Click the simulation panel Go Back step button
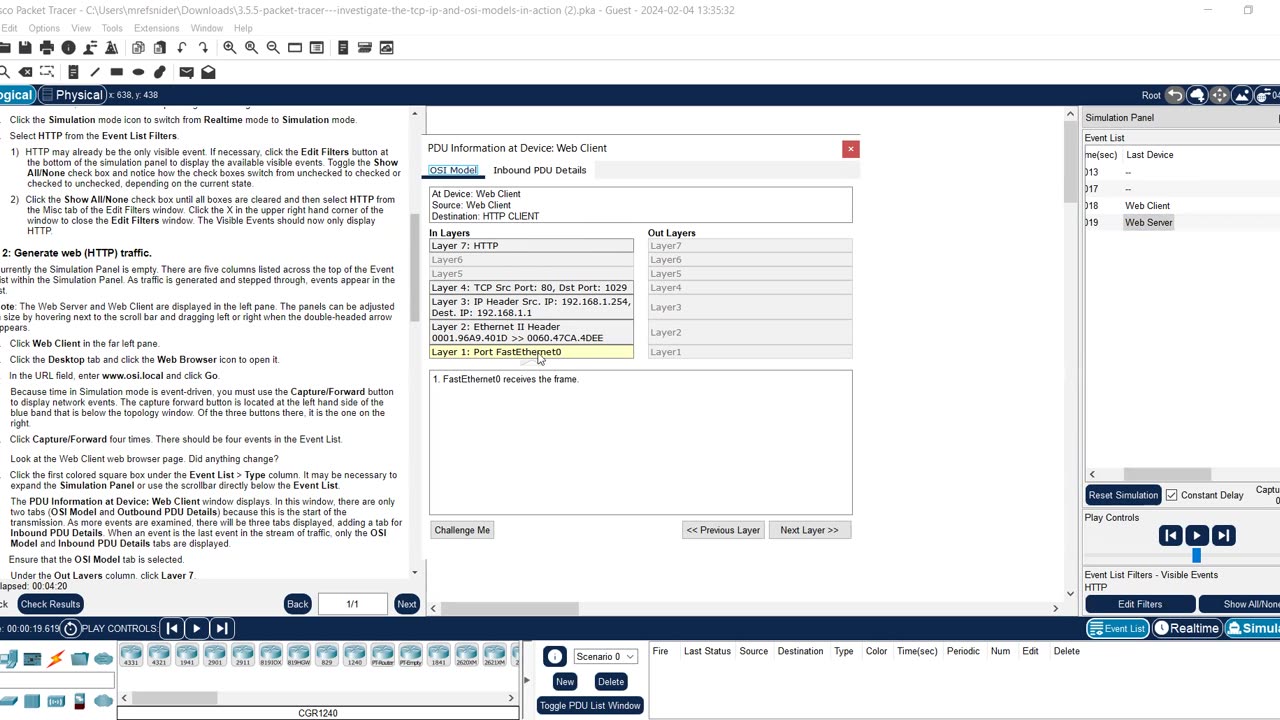Image resolution: width=1280 pixels, height=720 pixels. click(1171, 536)
